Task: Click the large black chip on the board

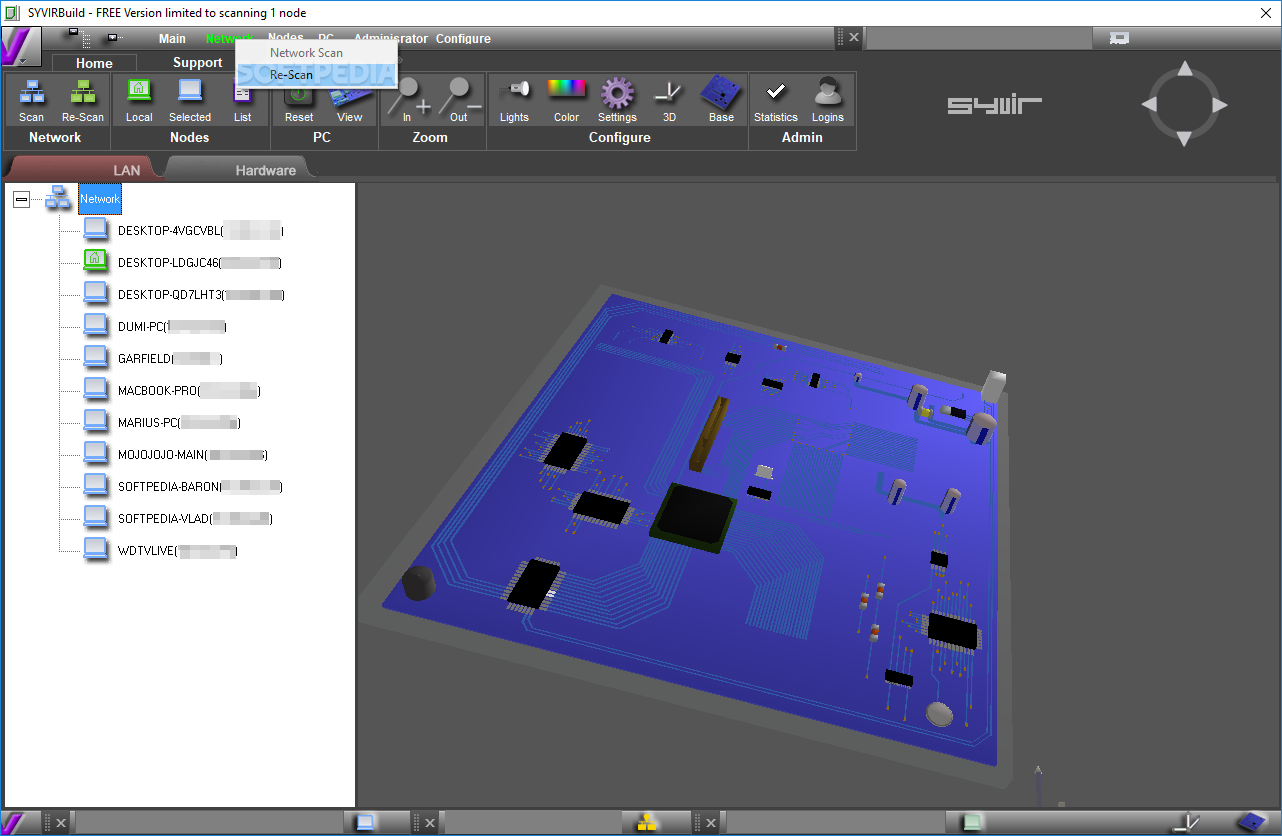Action: click(x=693, y=517)
